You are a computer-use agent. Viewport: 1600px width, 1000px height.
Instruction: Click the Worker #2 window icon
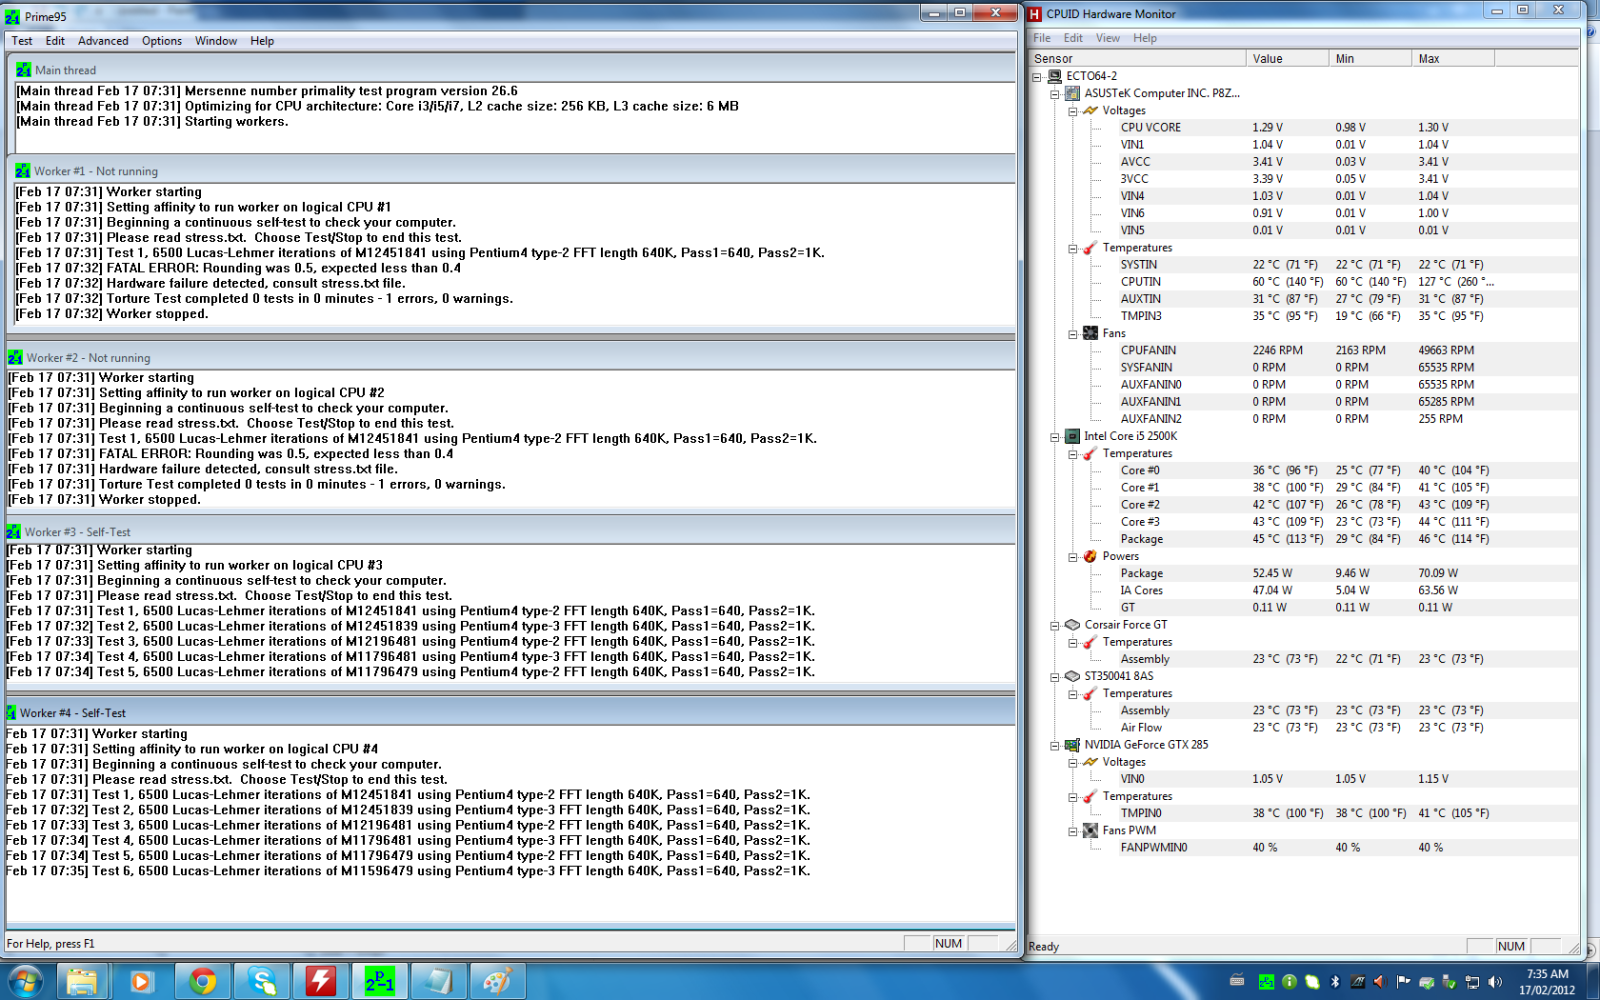tap(16, 357)
